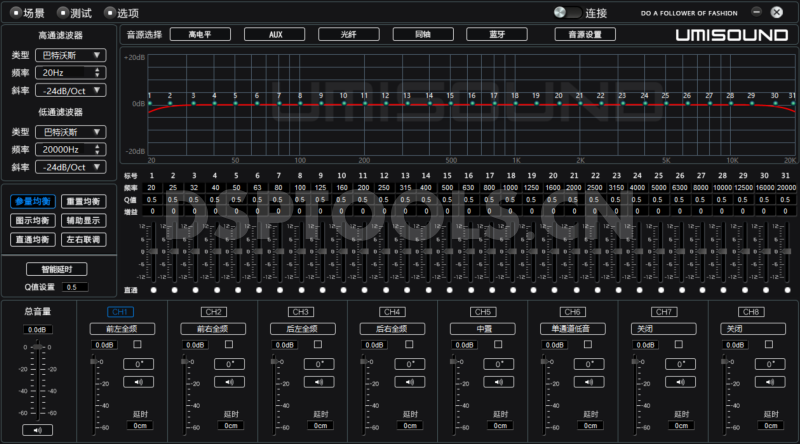Viewport: 800px width, 444px height.
Task: Tick the CH5 checkbox
Action: coord(498,344)
